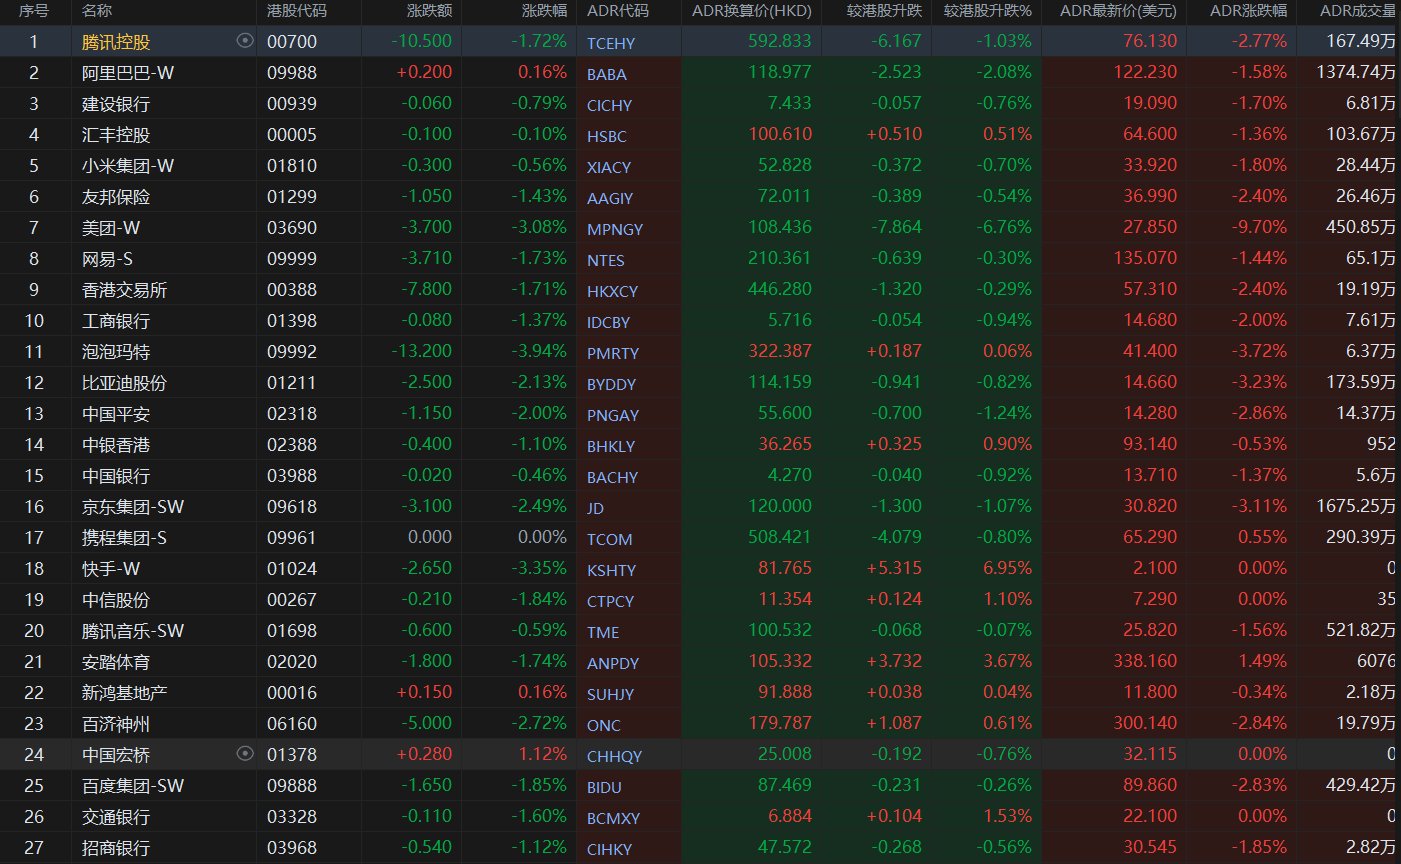Sort by 港股代码 column header
This screenshot has width=1401, height=864.
[297, 11]
